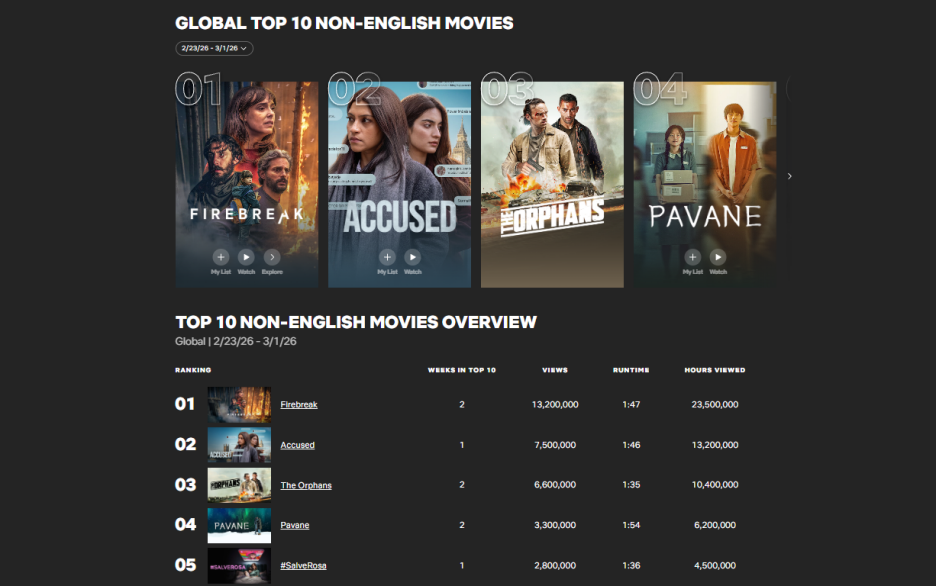Follow the Pavane link in table
The image size is (936, 586).
(295, 525)
